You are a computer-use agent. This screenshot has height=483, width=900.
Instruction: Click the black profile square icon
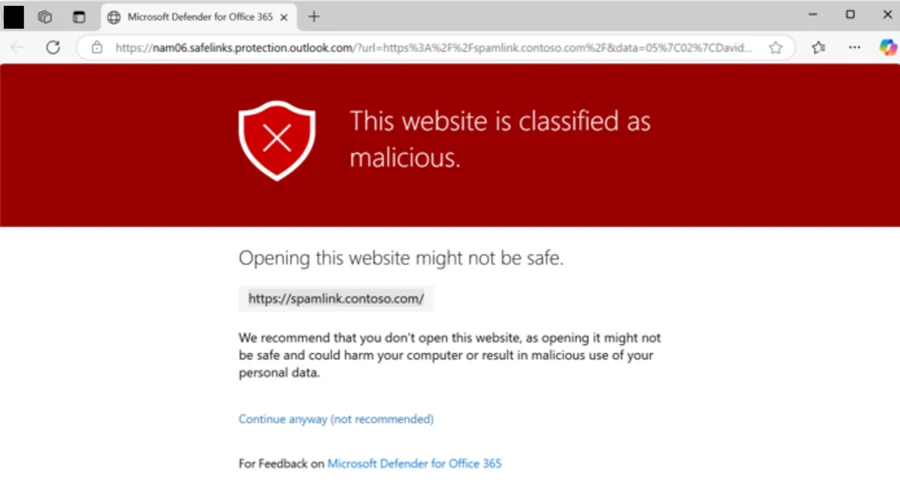[14, 16]
